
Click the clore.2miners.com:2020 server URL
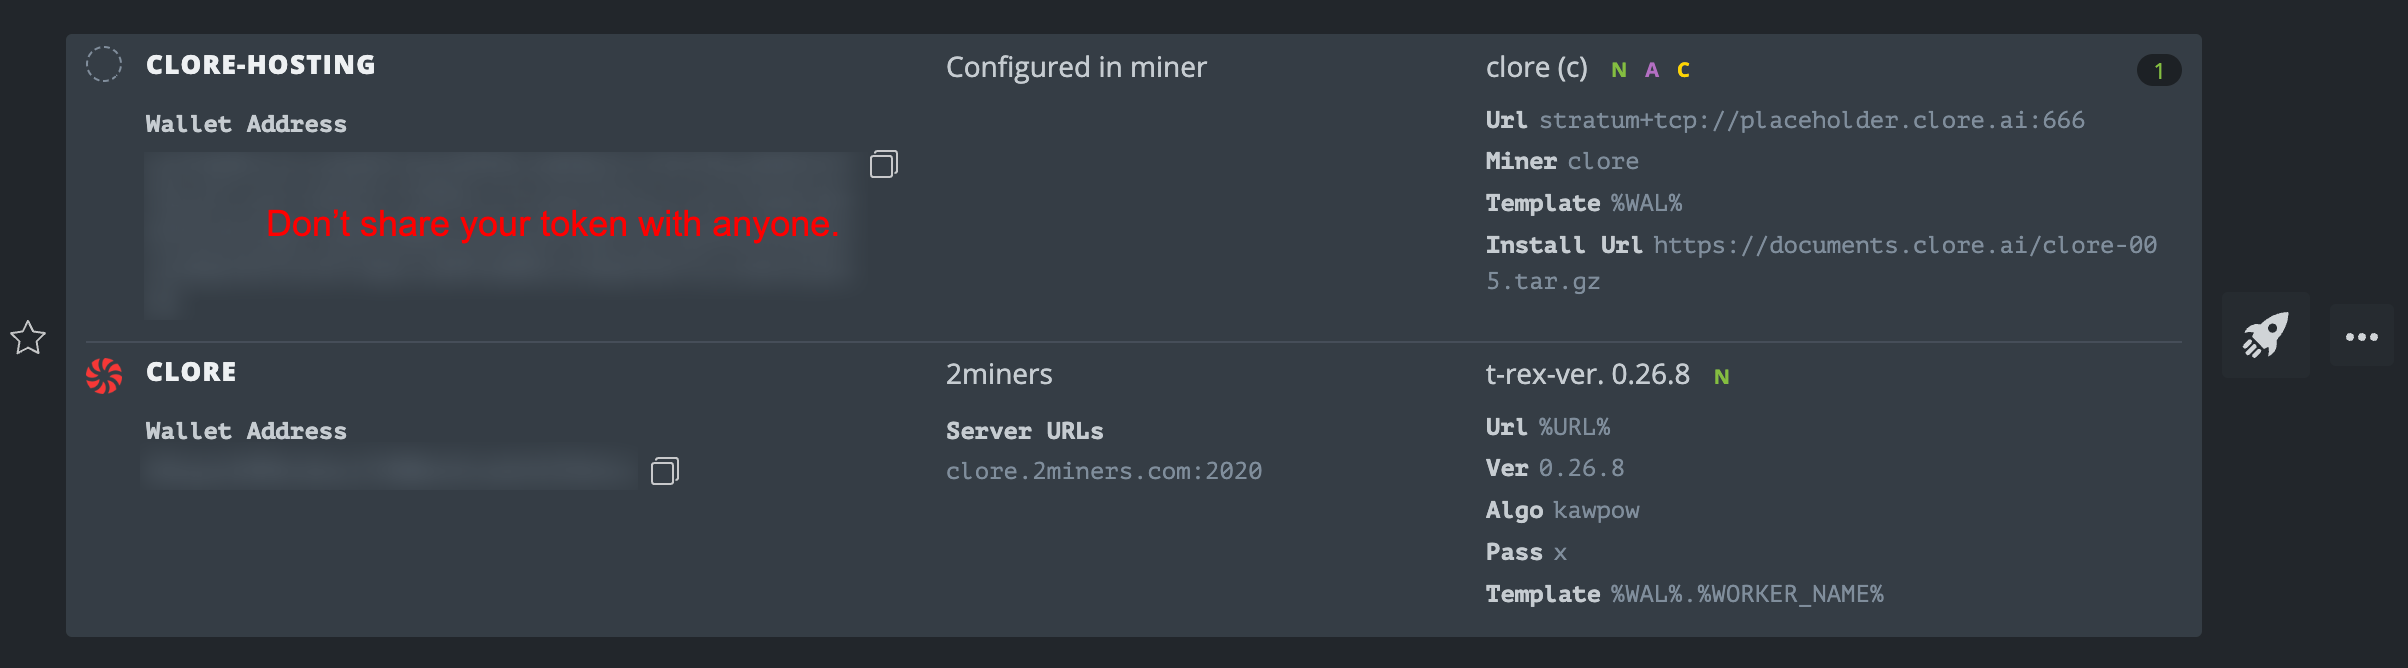point(1104,471)
